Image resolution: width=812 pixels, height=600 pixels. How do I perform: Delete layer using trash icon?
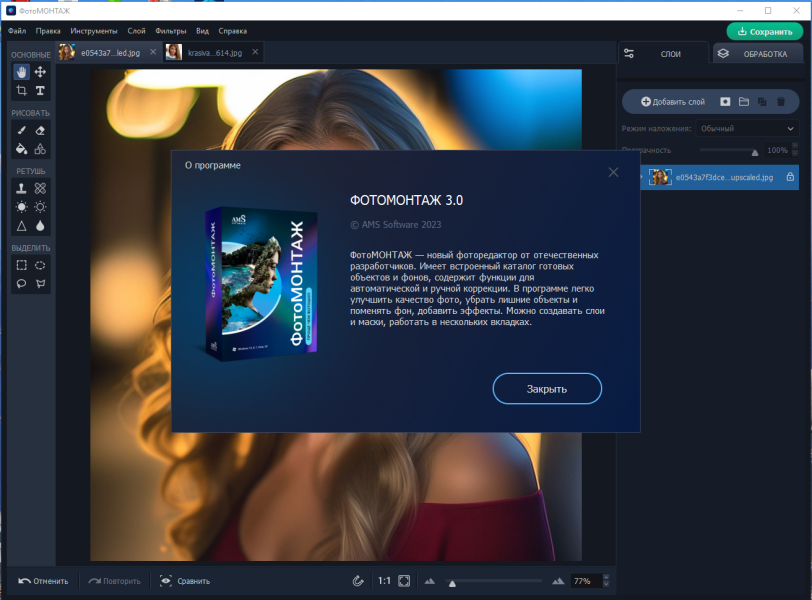click(781, 101)
